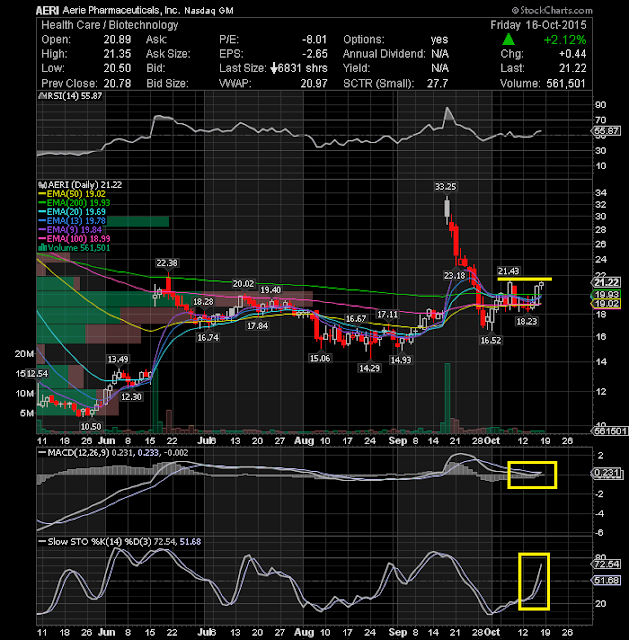Screen dimensions: 629x640
Task: Click the Last Size 6831 shrs value
Action: 302,69
